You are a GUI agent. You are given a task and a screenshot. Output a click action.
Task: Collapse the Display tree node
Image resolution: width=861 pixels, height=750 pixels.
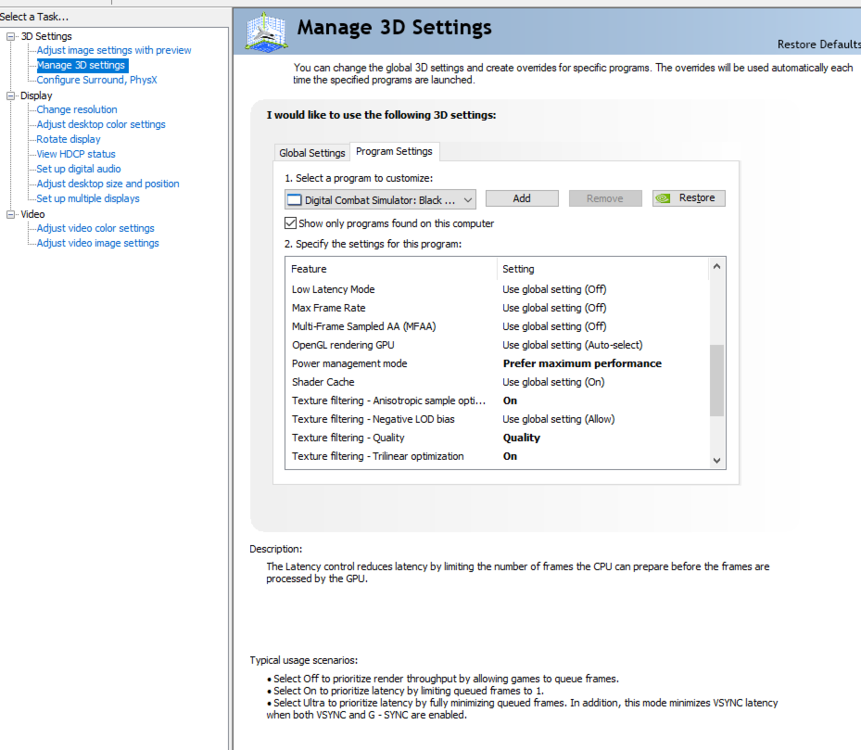(11, 95)
